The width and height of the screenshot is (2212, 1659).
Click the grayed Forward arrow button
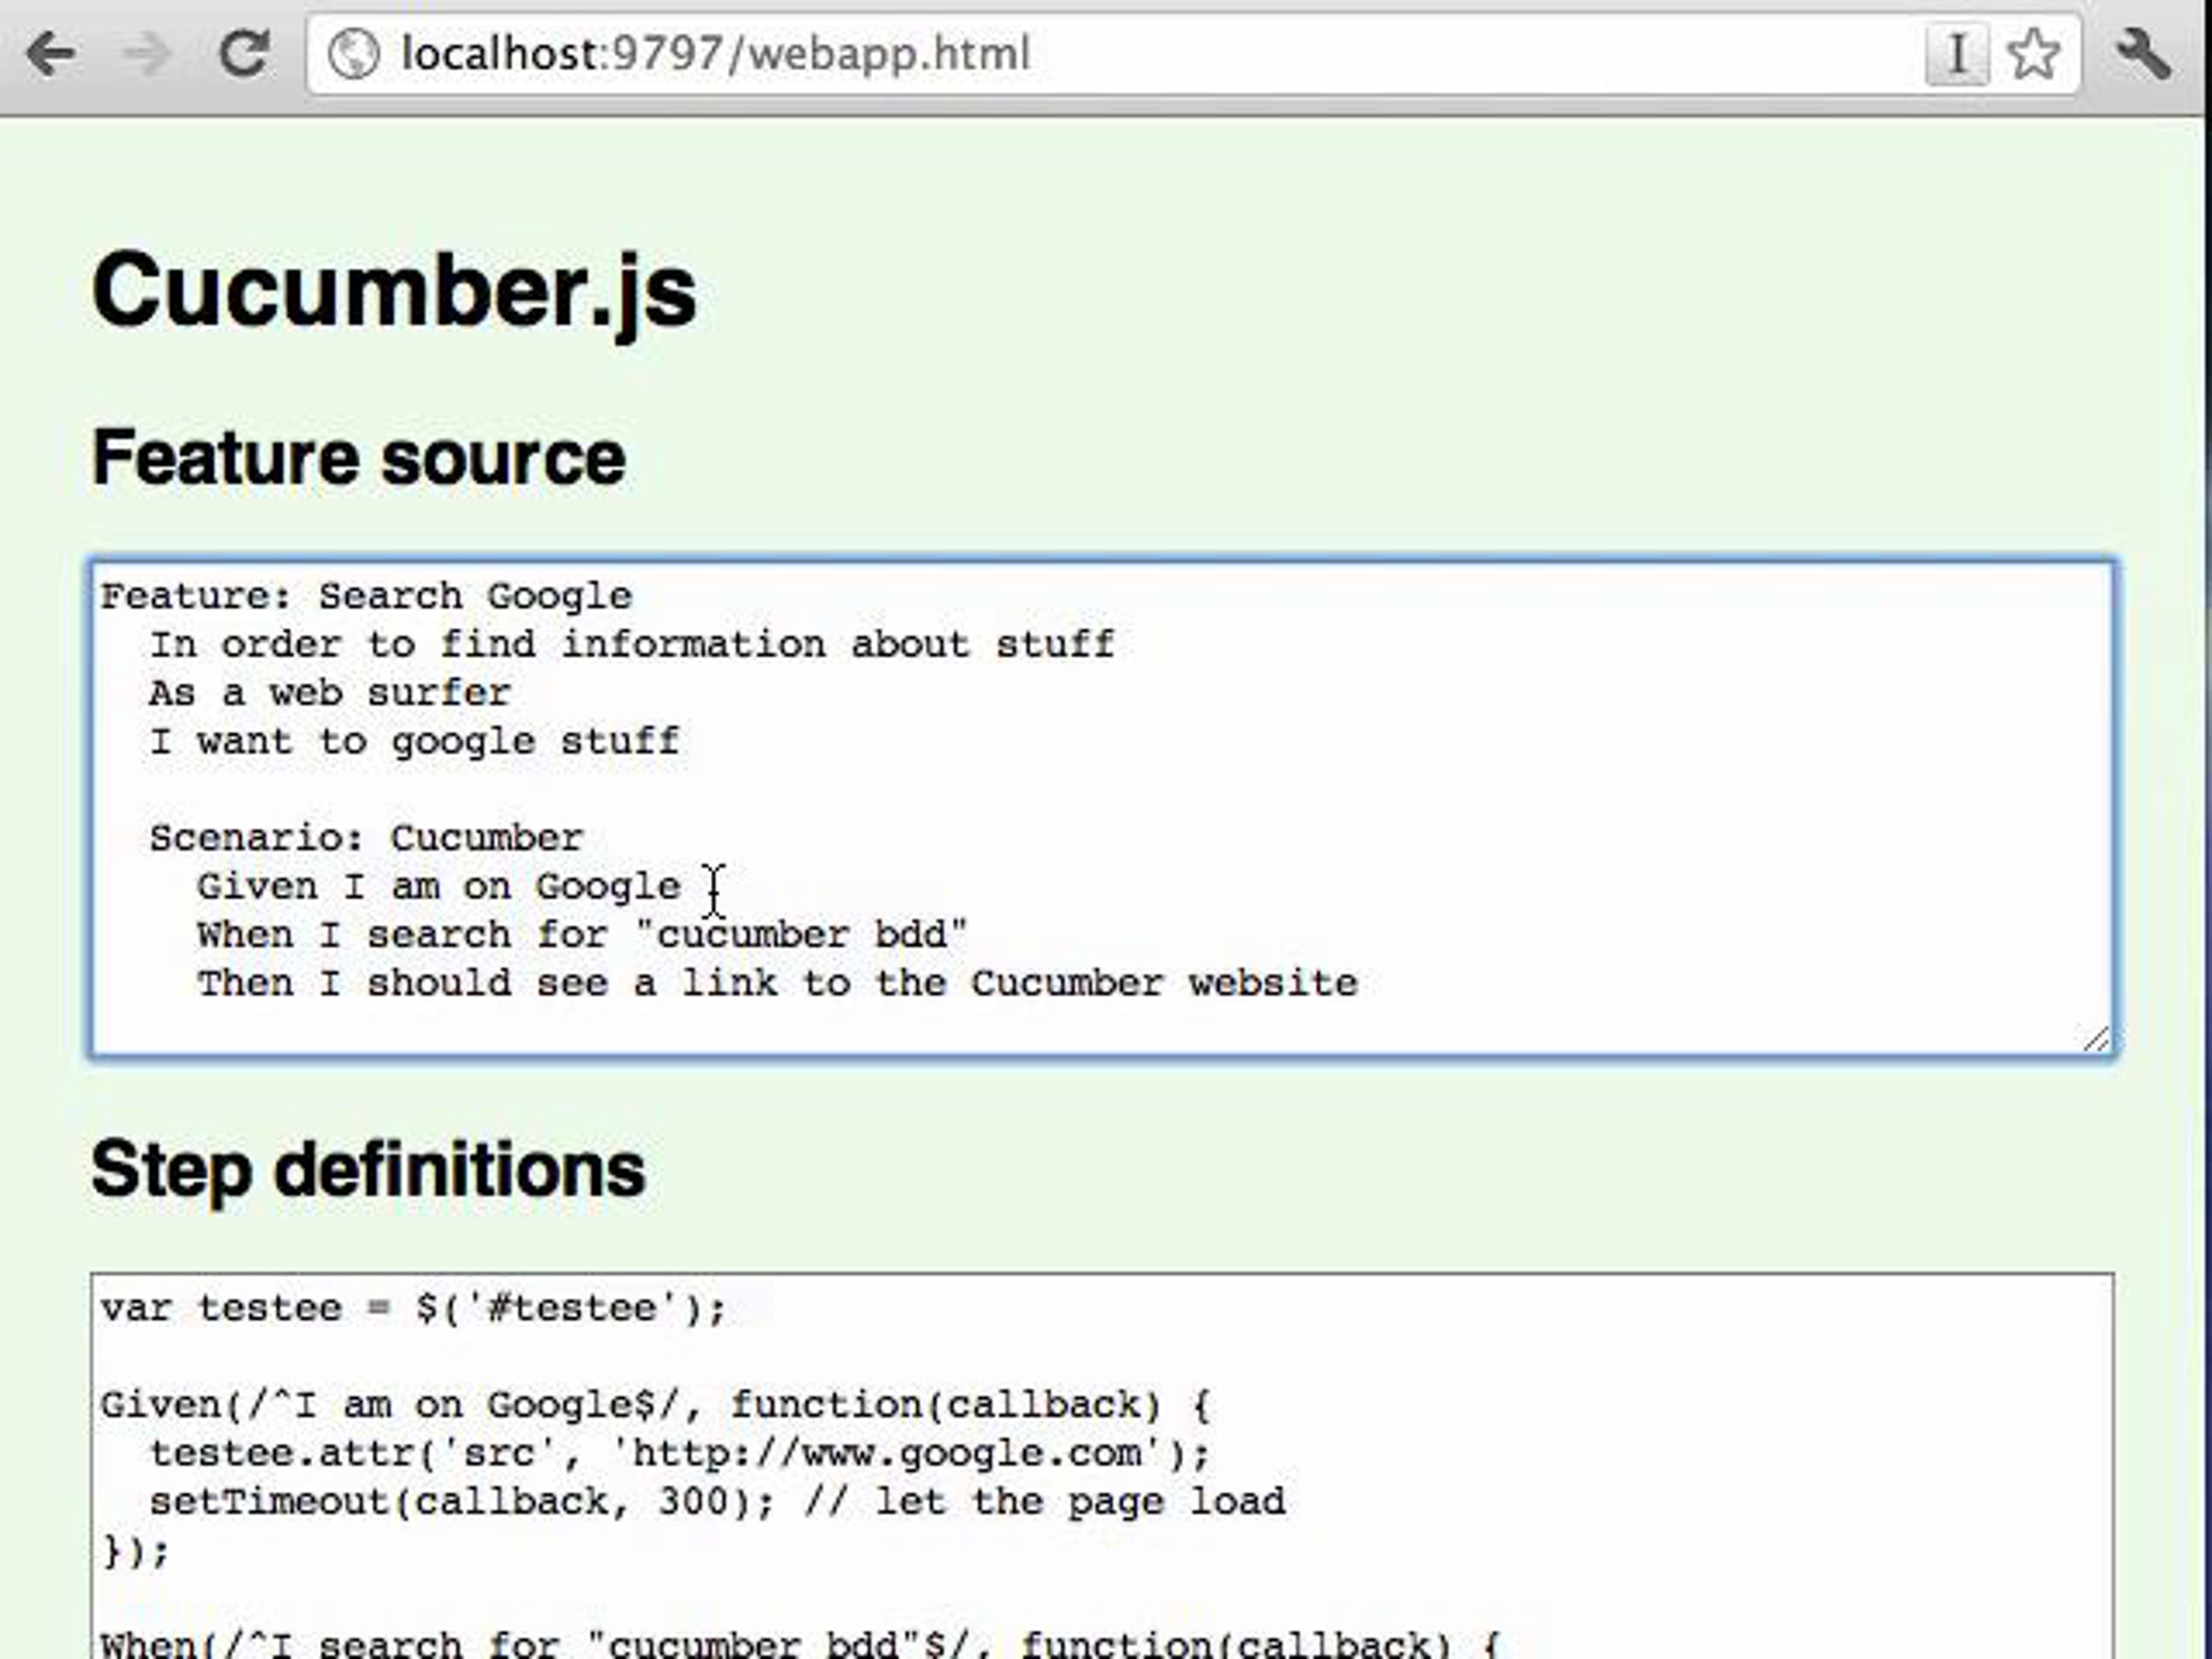point(146,54)
